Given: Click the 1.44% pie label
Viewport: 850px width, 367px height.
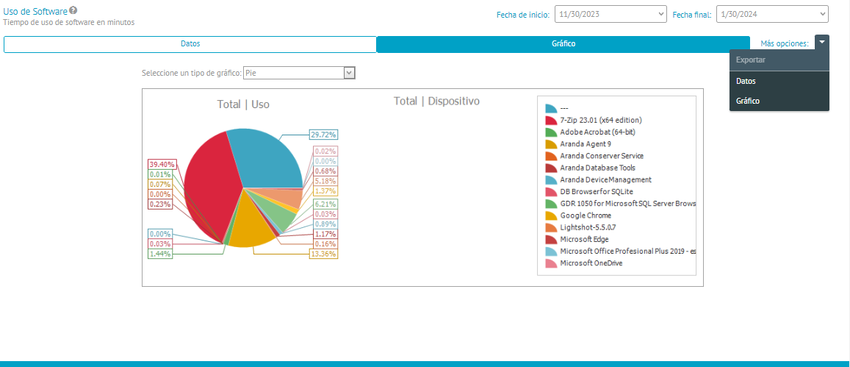Looking at the screenshot, I should (160, 254).
